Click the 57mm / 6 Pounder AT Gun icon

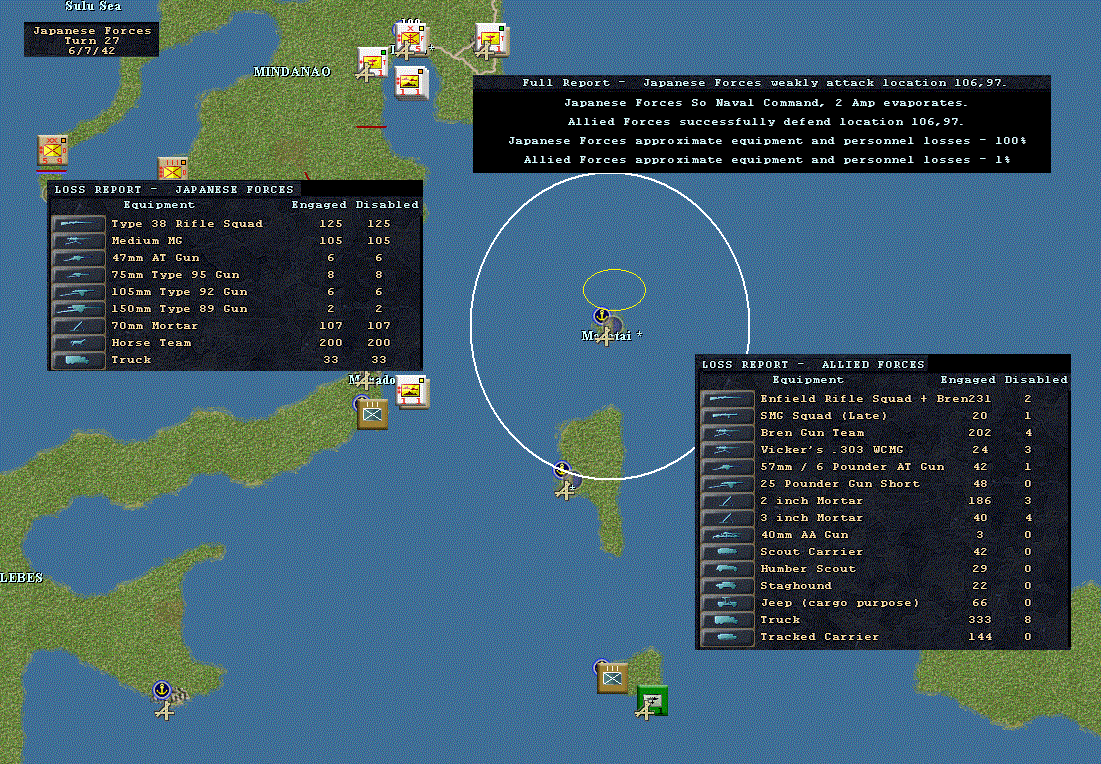[x=727, y=467]
